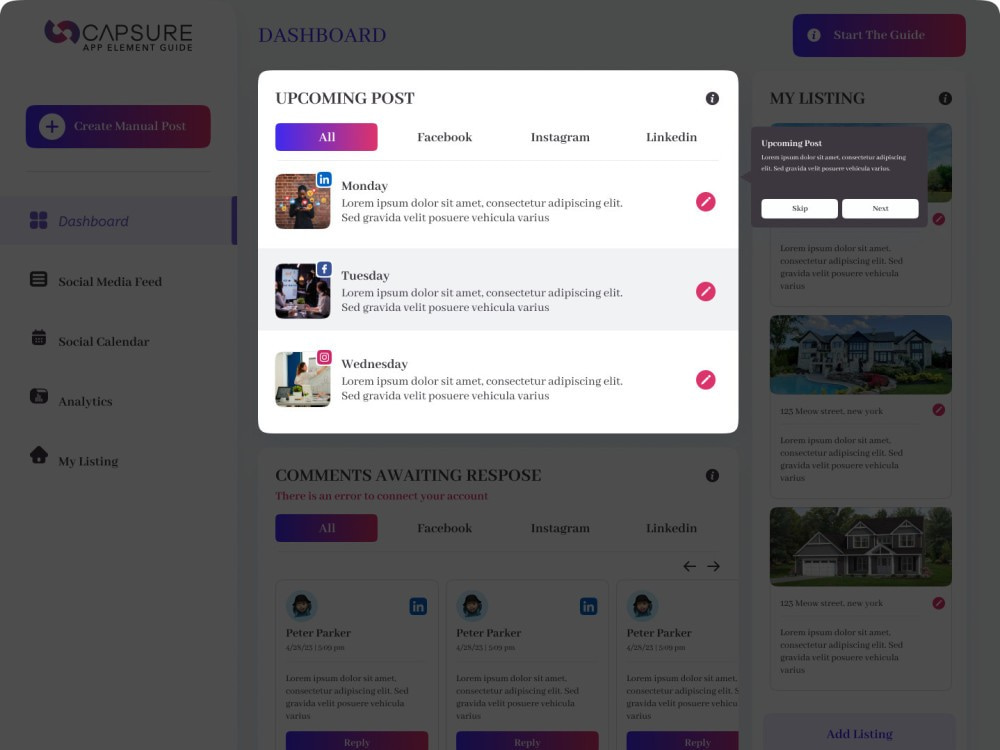Click Create Manual Post button

pos(118,126)
